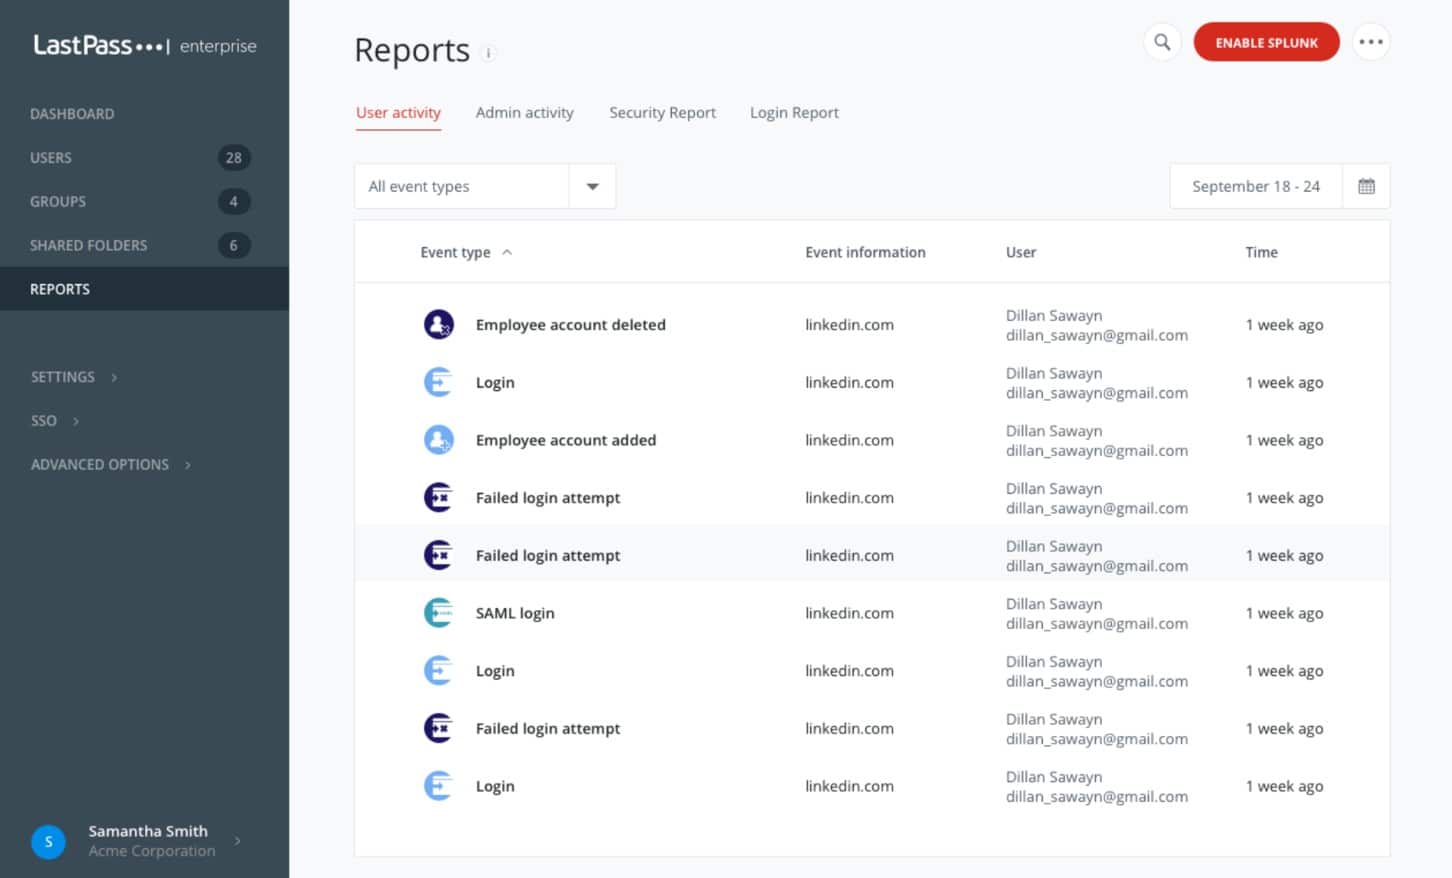Click Samantha Smith's avatar icon
The width and height of the screenshot is (1452, 878).
[48, 842]
